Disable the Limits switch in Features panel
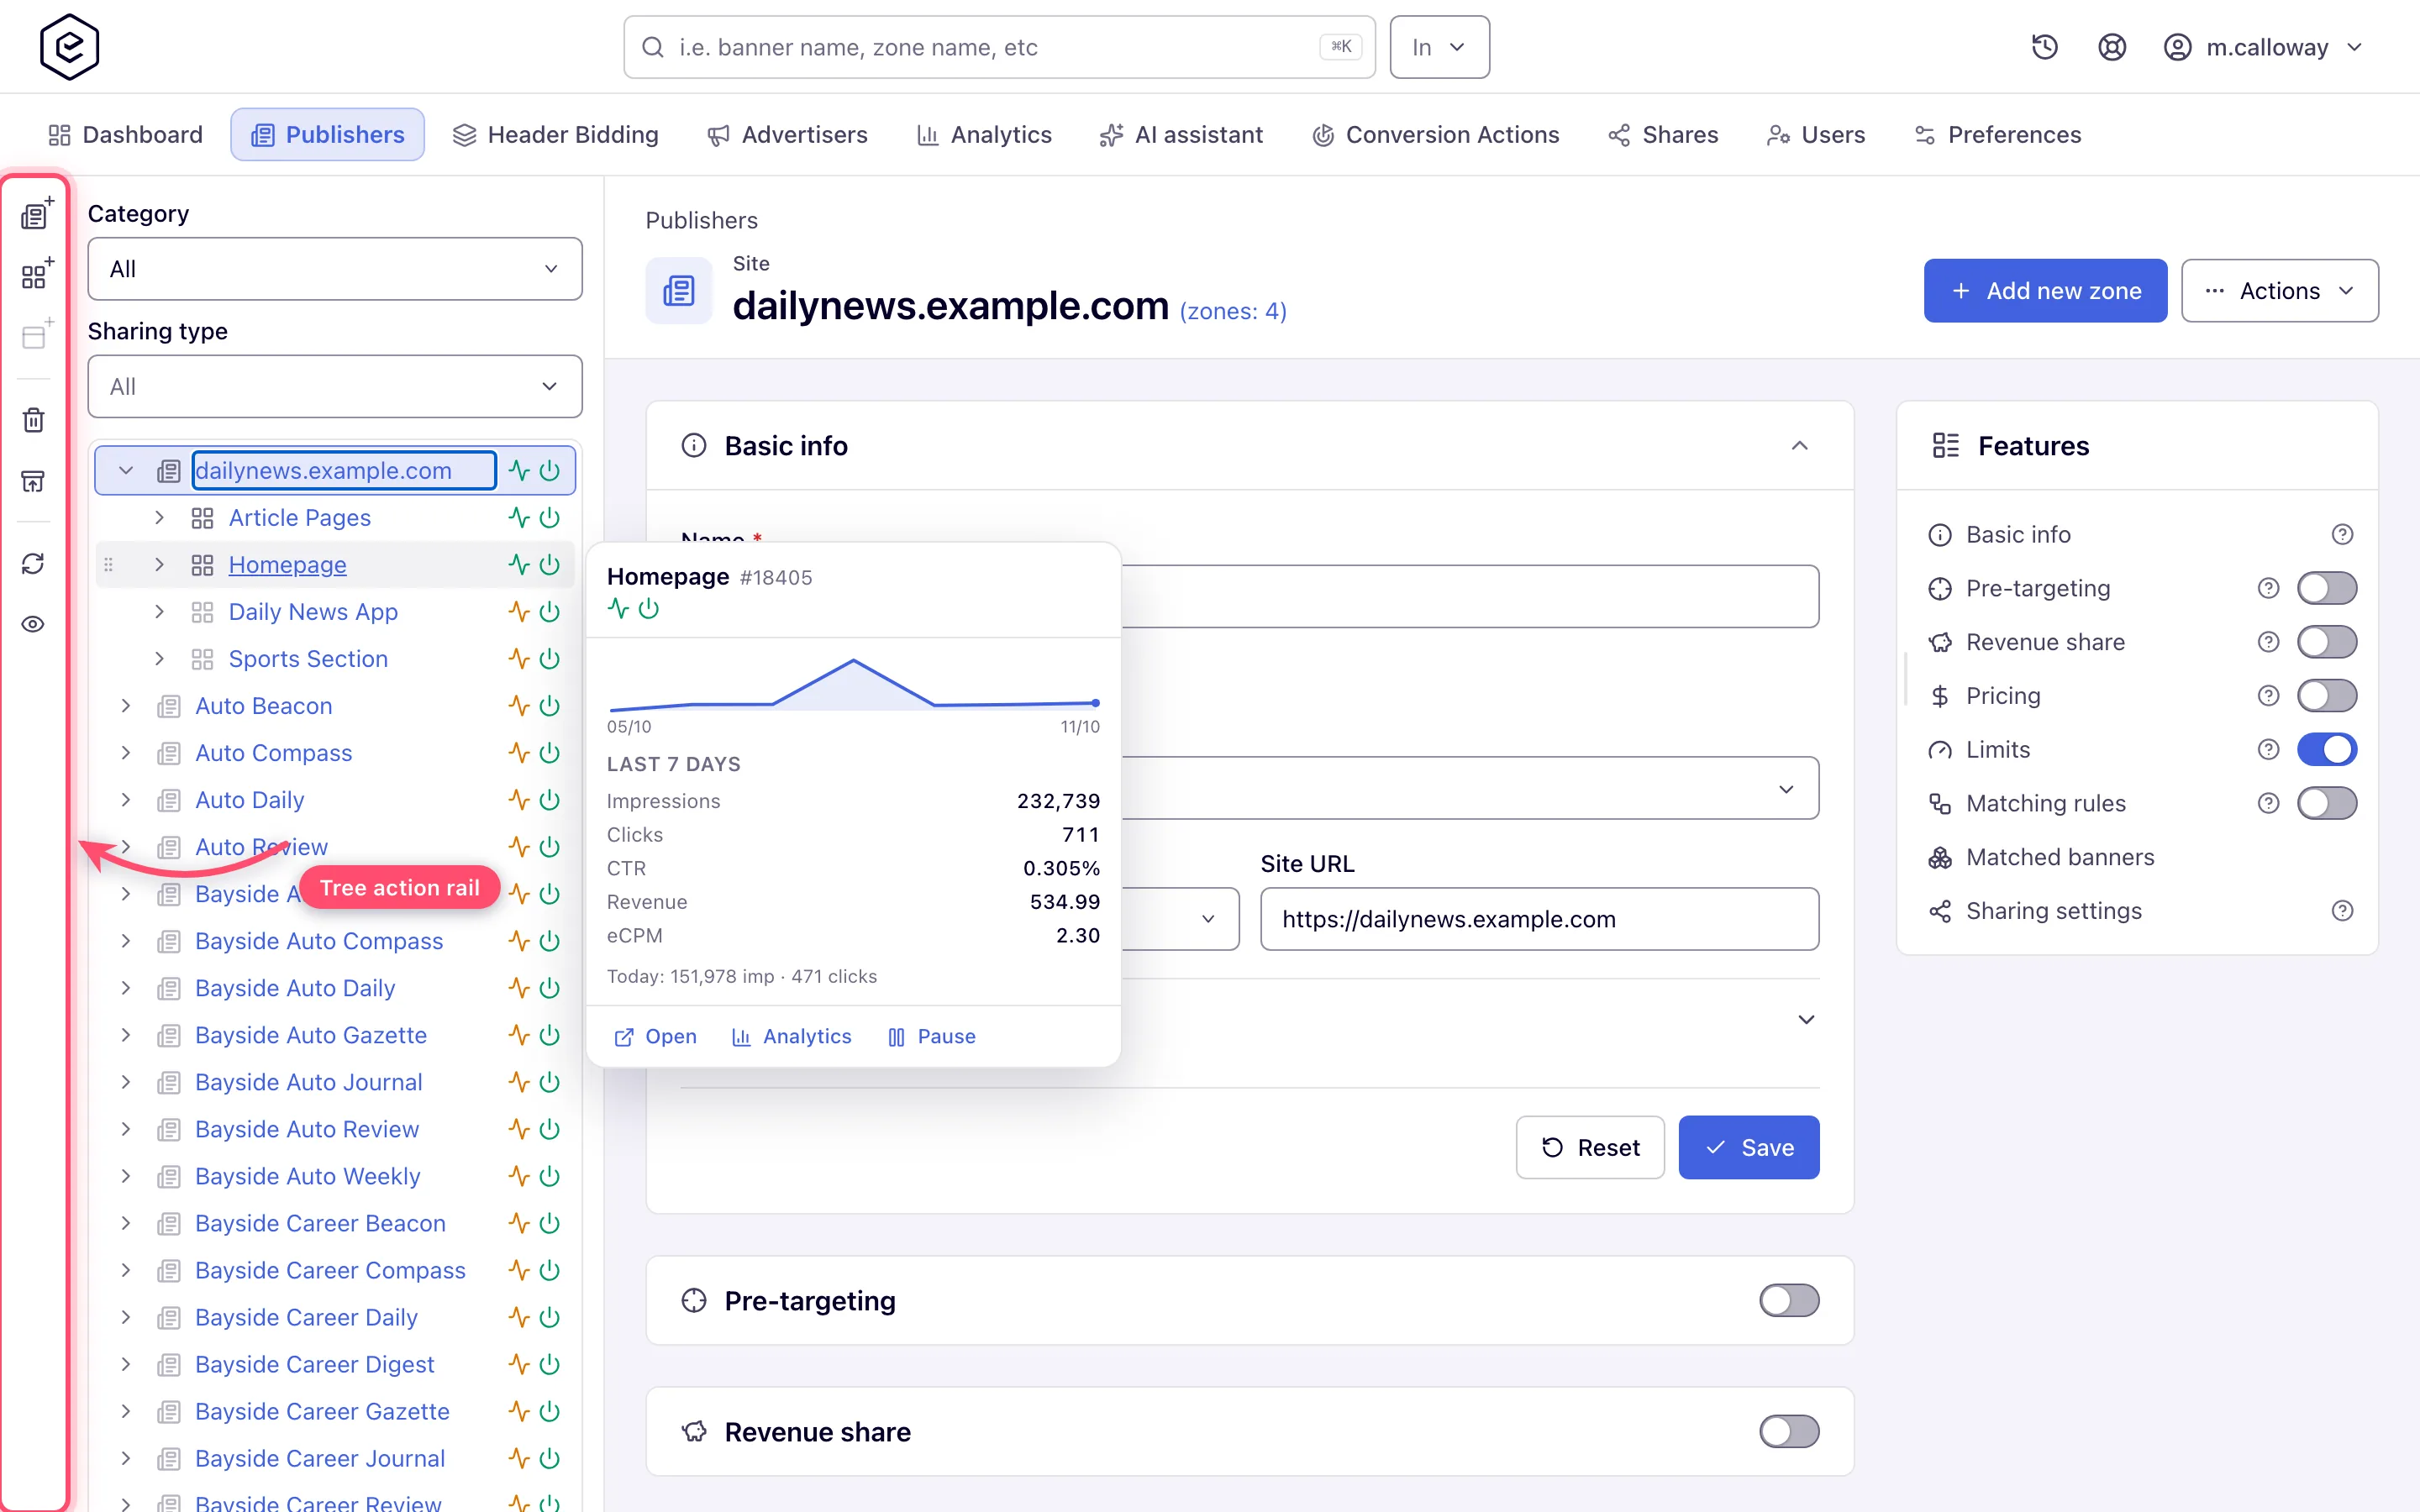 [2327, 749]
